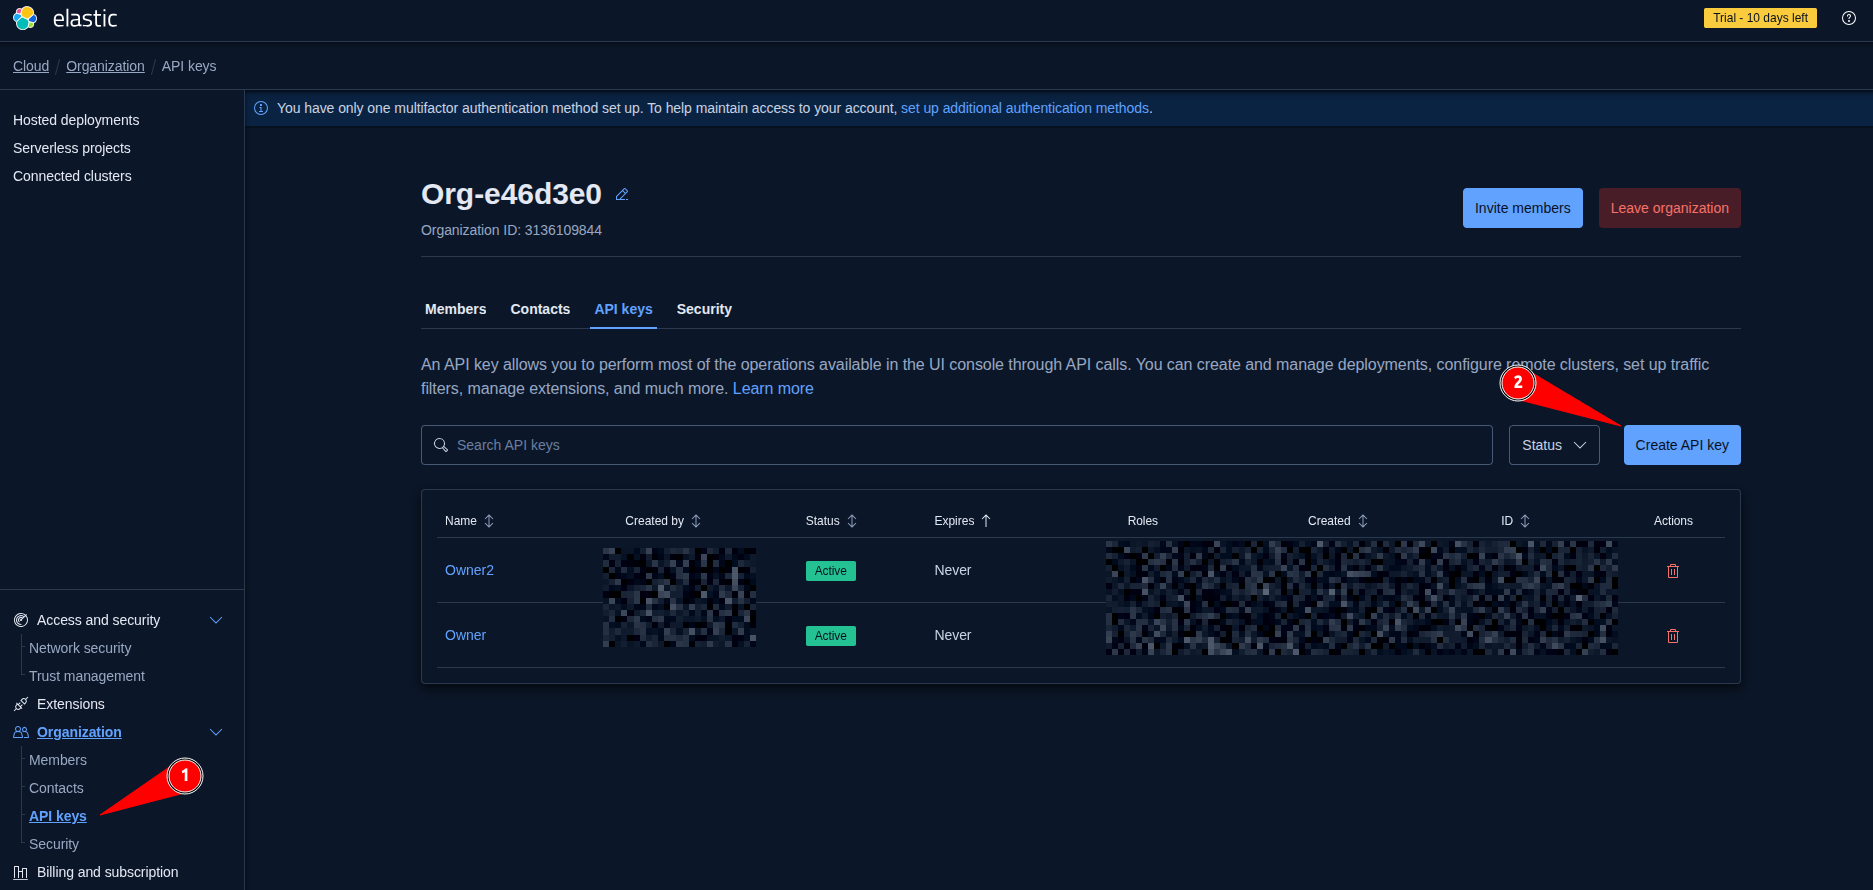Click the Access and security shield icon
The image size is (1873, 890).
[x=21, y=620]
